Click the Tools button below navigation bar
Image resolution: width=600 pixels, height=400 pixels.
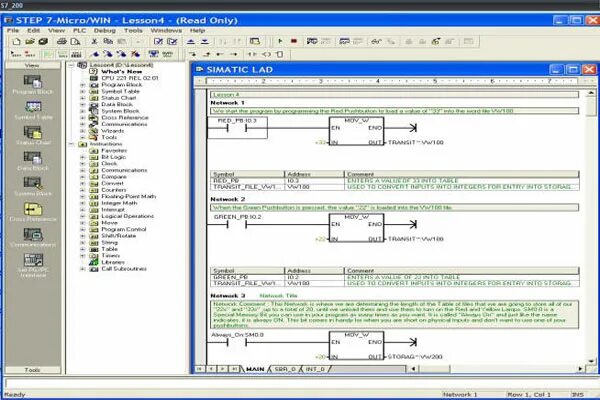(x=33, y=370)
